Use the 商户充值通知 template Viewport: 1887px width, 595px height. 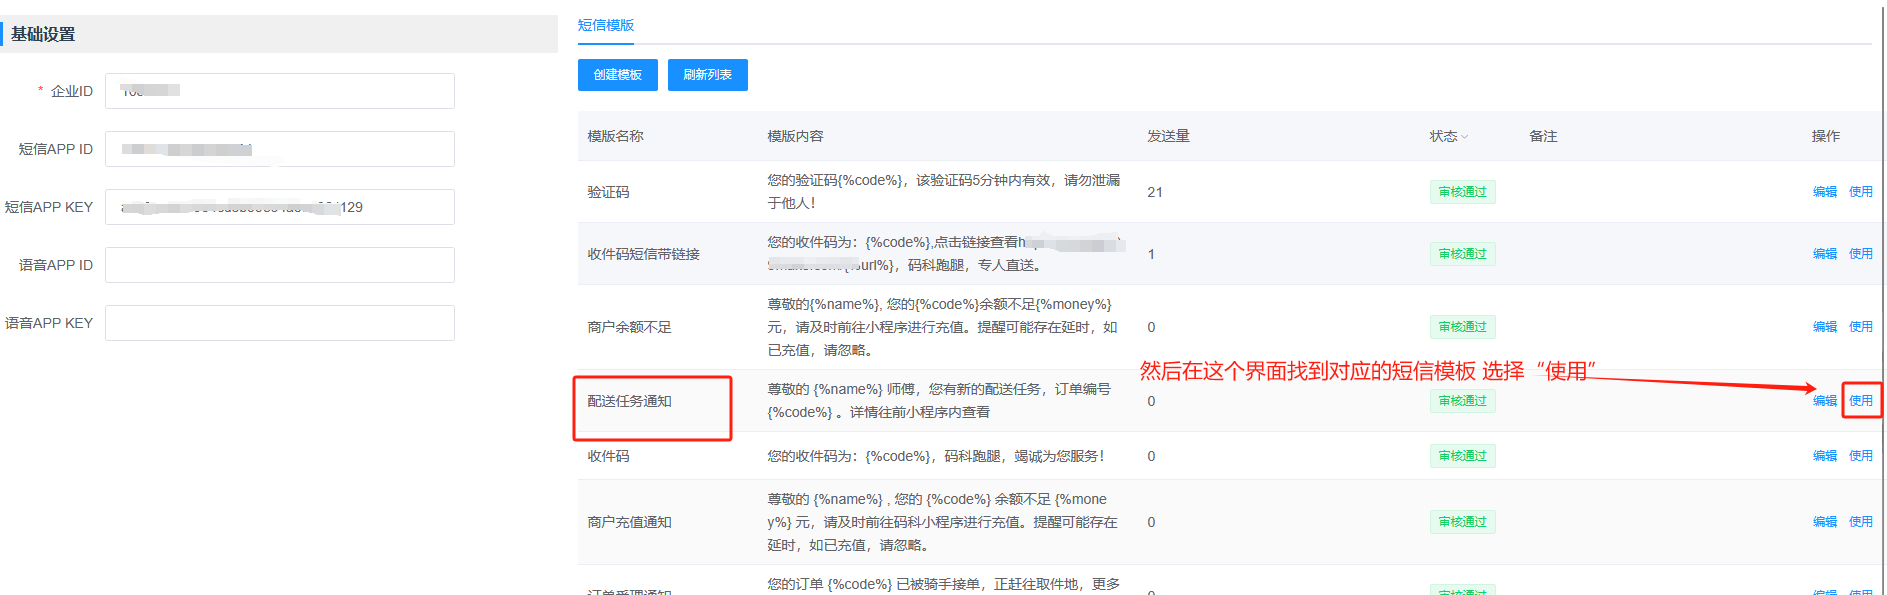coord(1861,522)
